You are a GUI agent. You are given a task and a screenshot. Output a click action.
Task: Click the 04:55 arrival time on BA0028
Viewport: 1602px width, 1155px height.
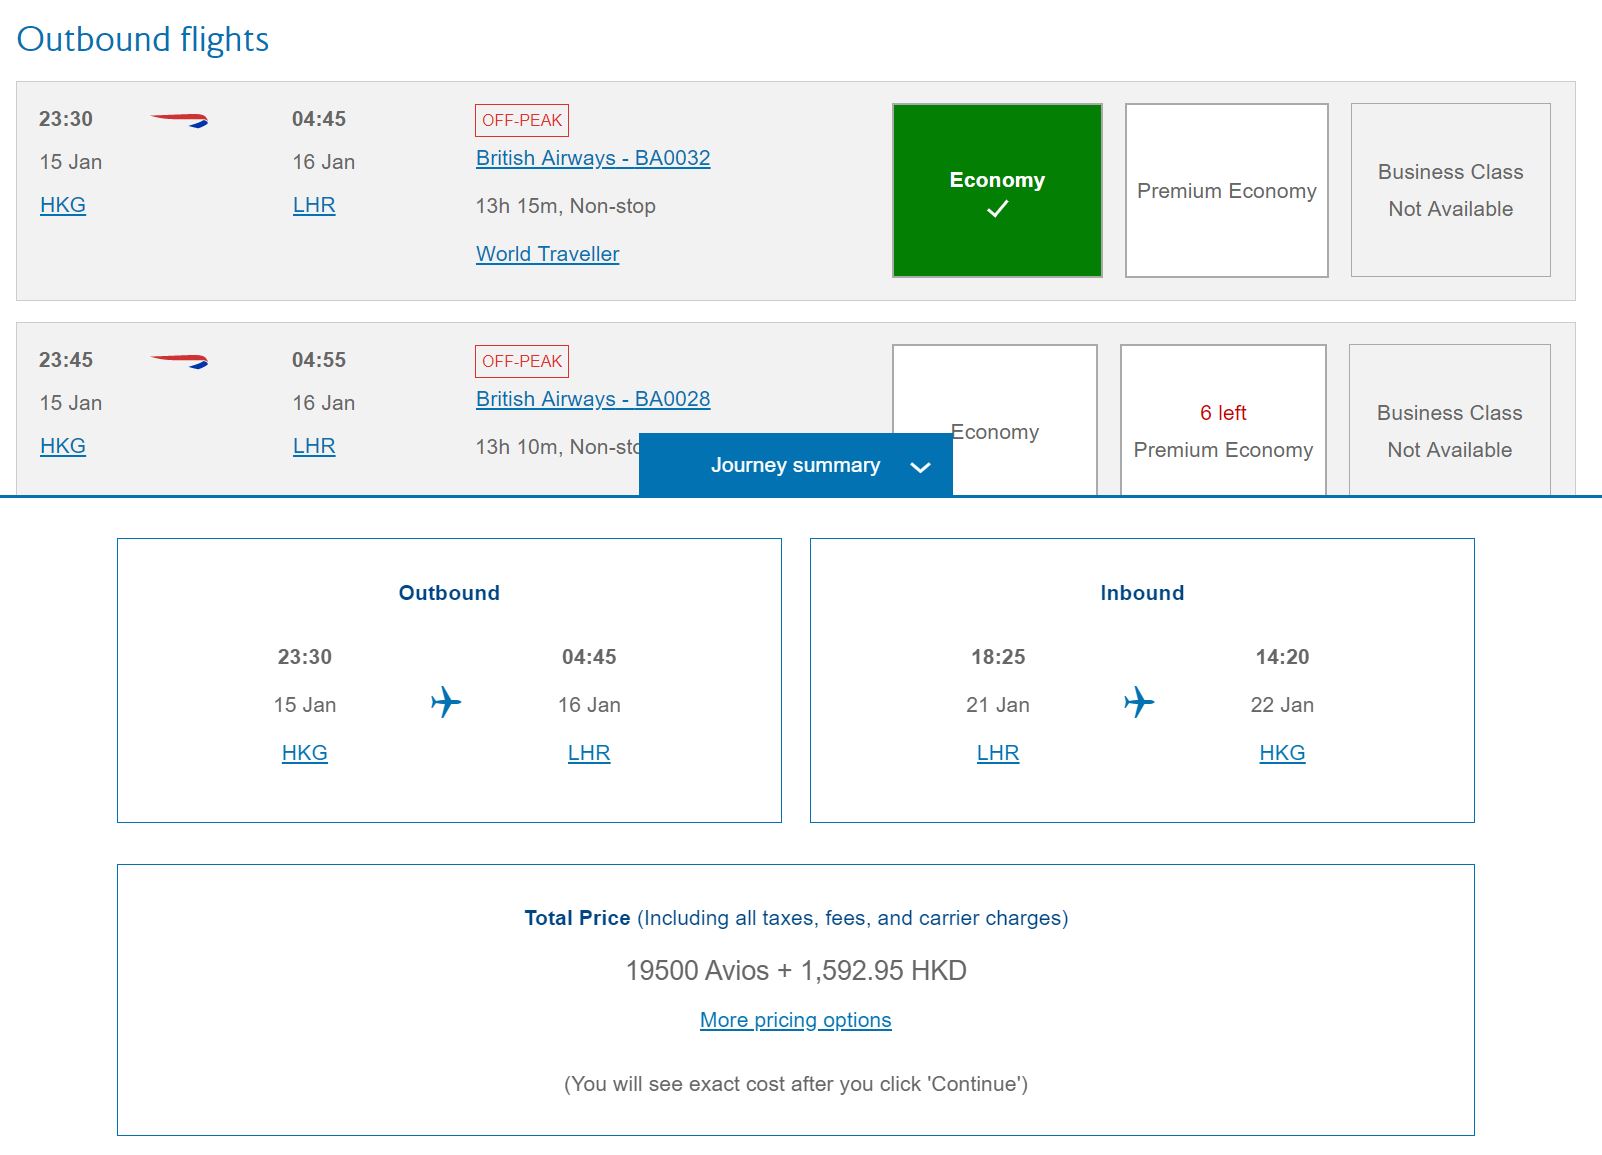click(x=319, y=360)
